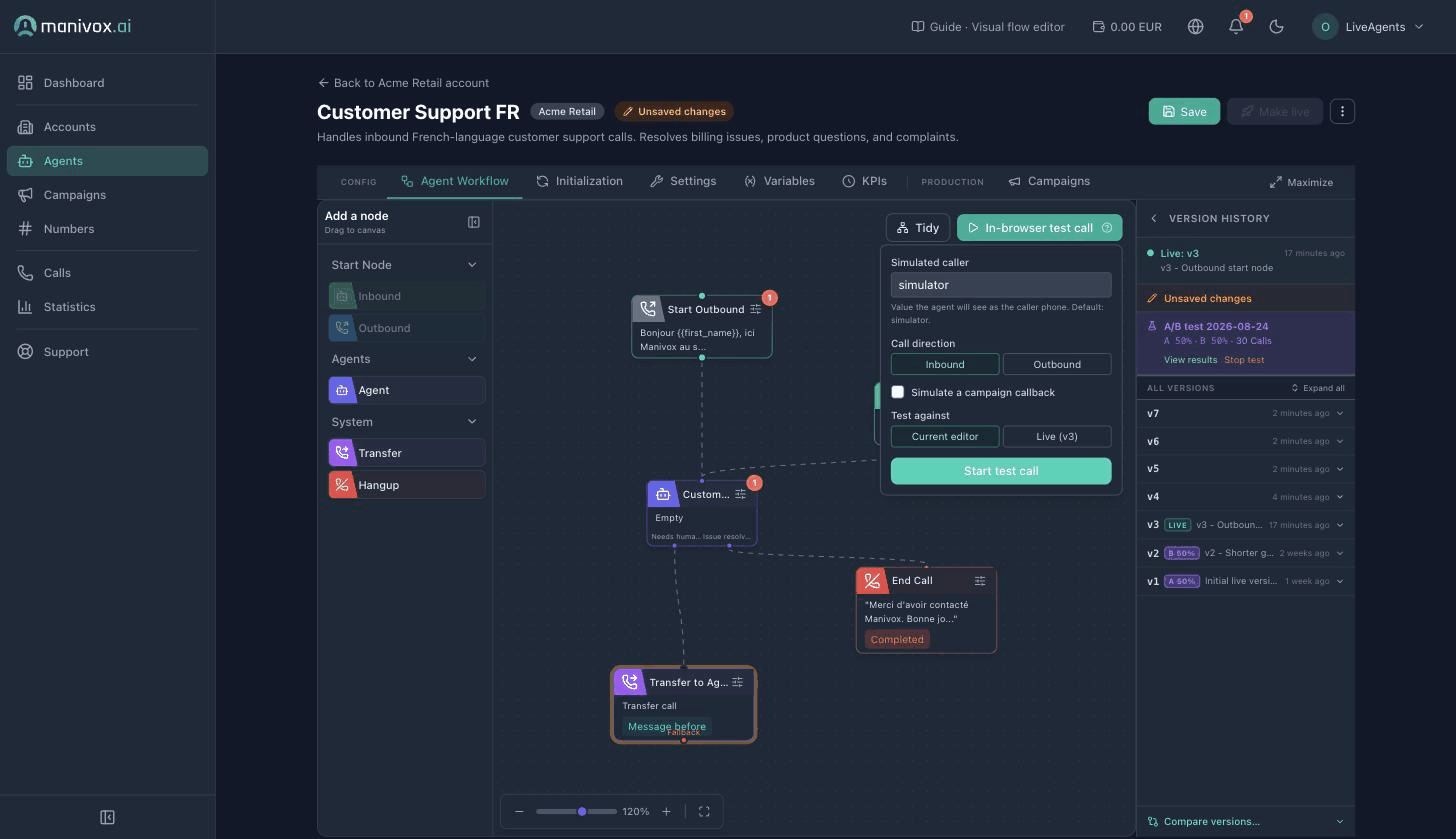Start the test call
The height and width of the screenshot is (839, 1456).
[1001, 471]
